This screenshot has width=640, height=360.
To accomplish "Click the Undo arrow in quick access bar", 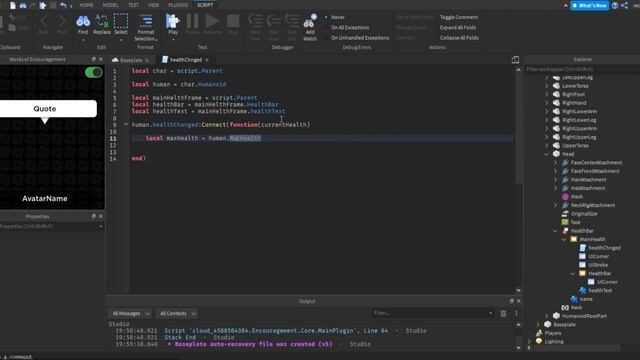I will [x=63, y=5].
